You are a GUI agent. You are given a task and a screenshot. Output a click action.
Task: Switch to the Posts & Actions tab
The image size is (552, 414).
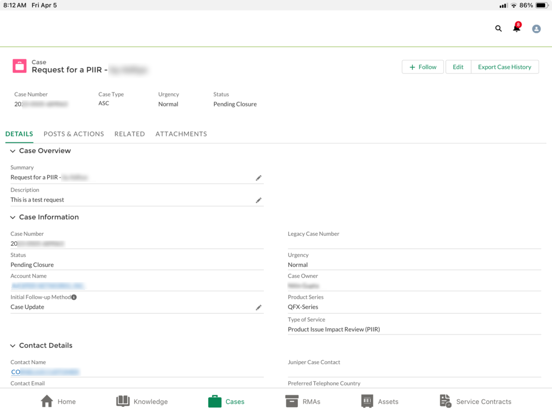coord(74,134)
